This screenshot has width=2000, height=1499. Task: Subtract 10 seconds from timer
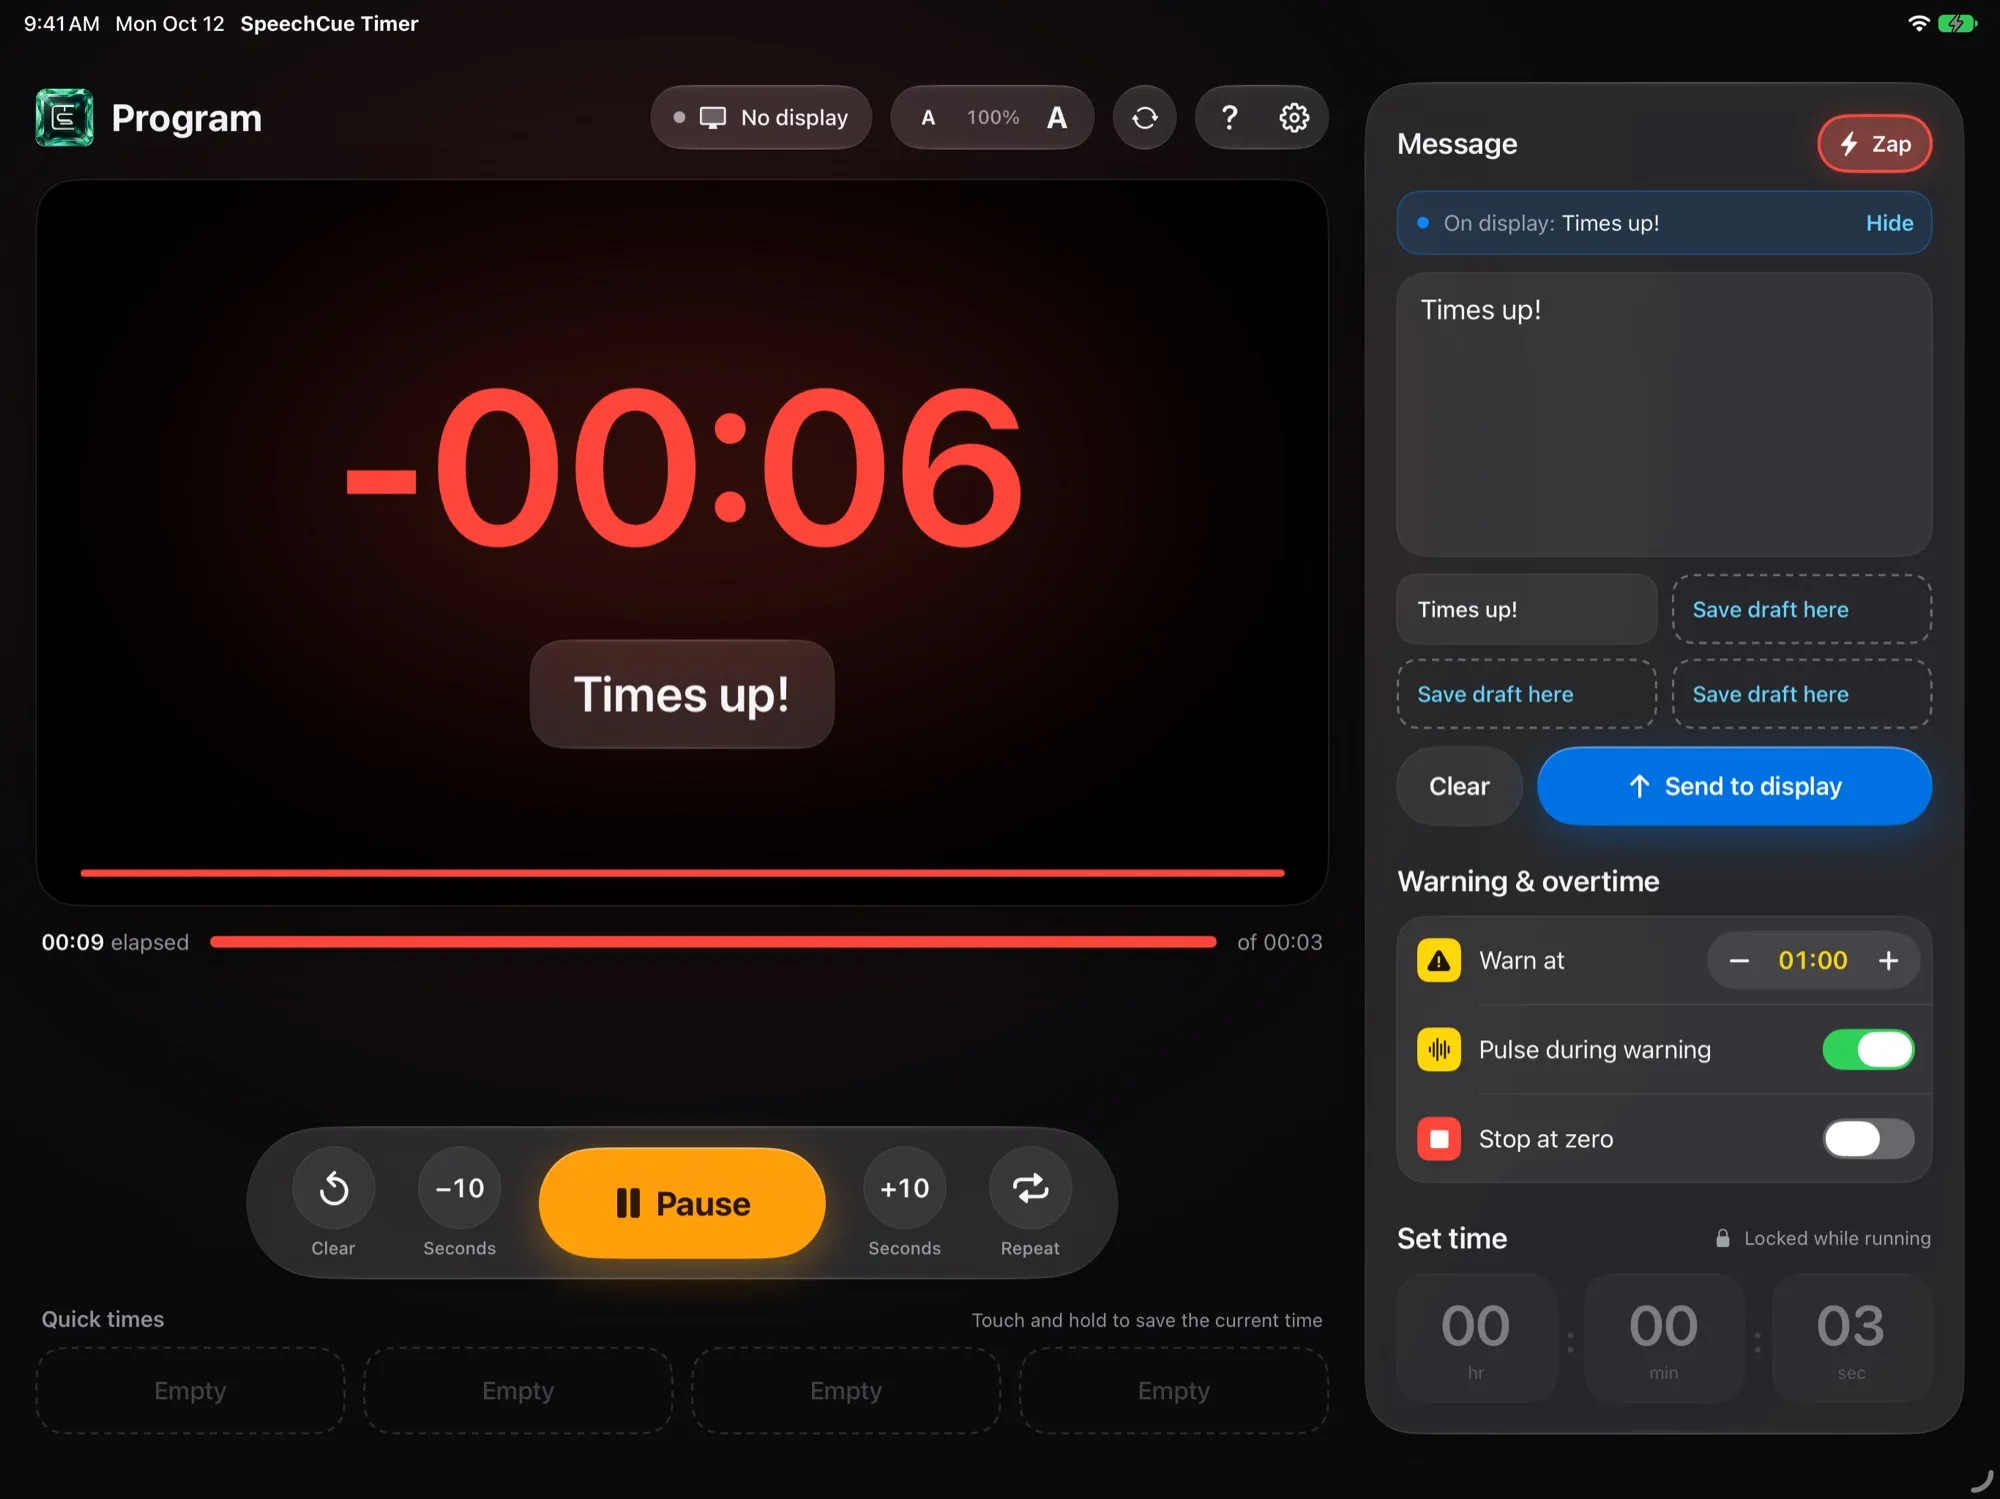(x=459, y=1188)
